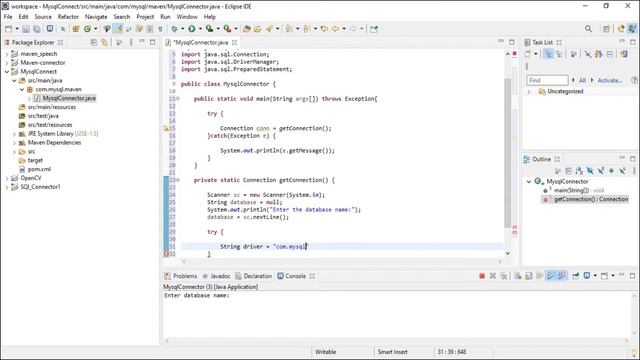
Task: Click the Open Type toolbar icon
Action: [246, 29]
